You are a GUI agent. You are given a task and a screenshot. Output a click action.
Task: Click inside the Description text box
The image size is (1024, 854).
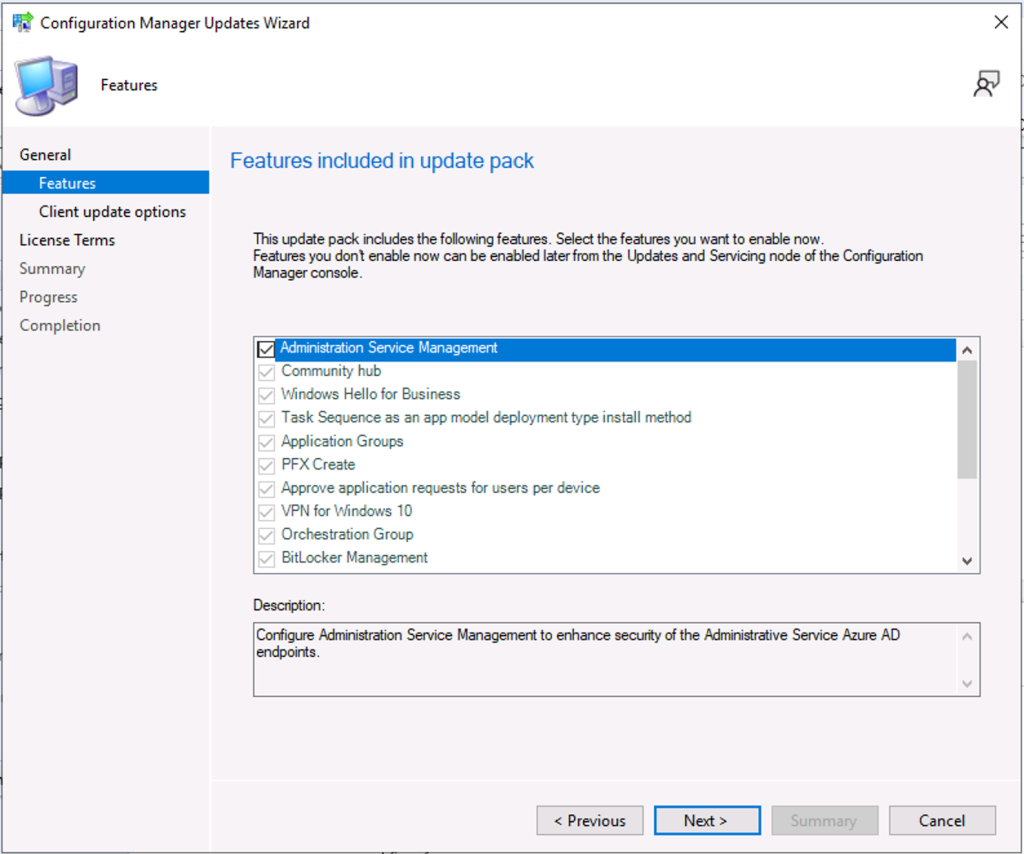point(616,659)
